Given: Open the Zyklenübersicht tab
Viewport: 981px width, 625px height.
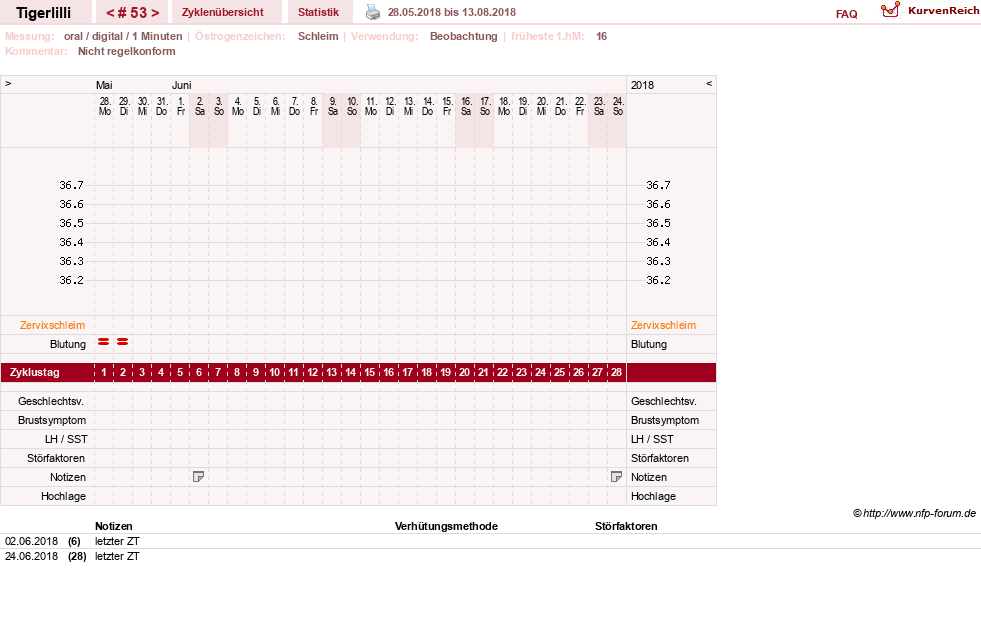Looking at the screenshot, I should click(223, 12).
